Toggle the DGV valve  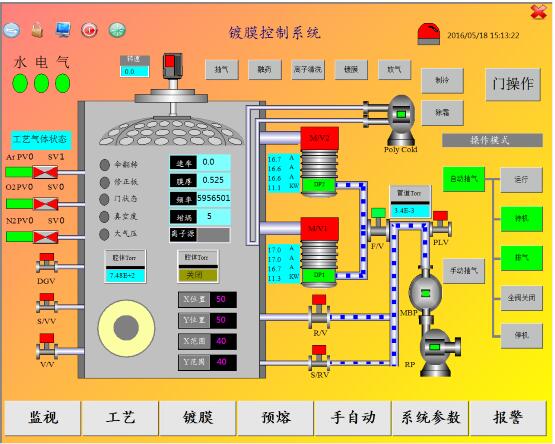(x=47, y=263)
